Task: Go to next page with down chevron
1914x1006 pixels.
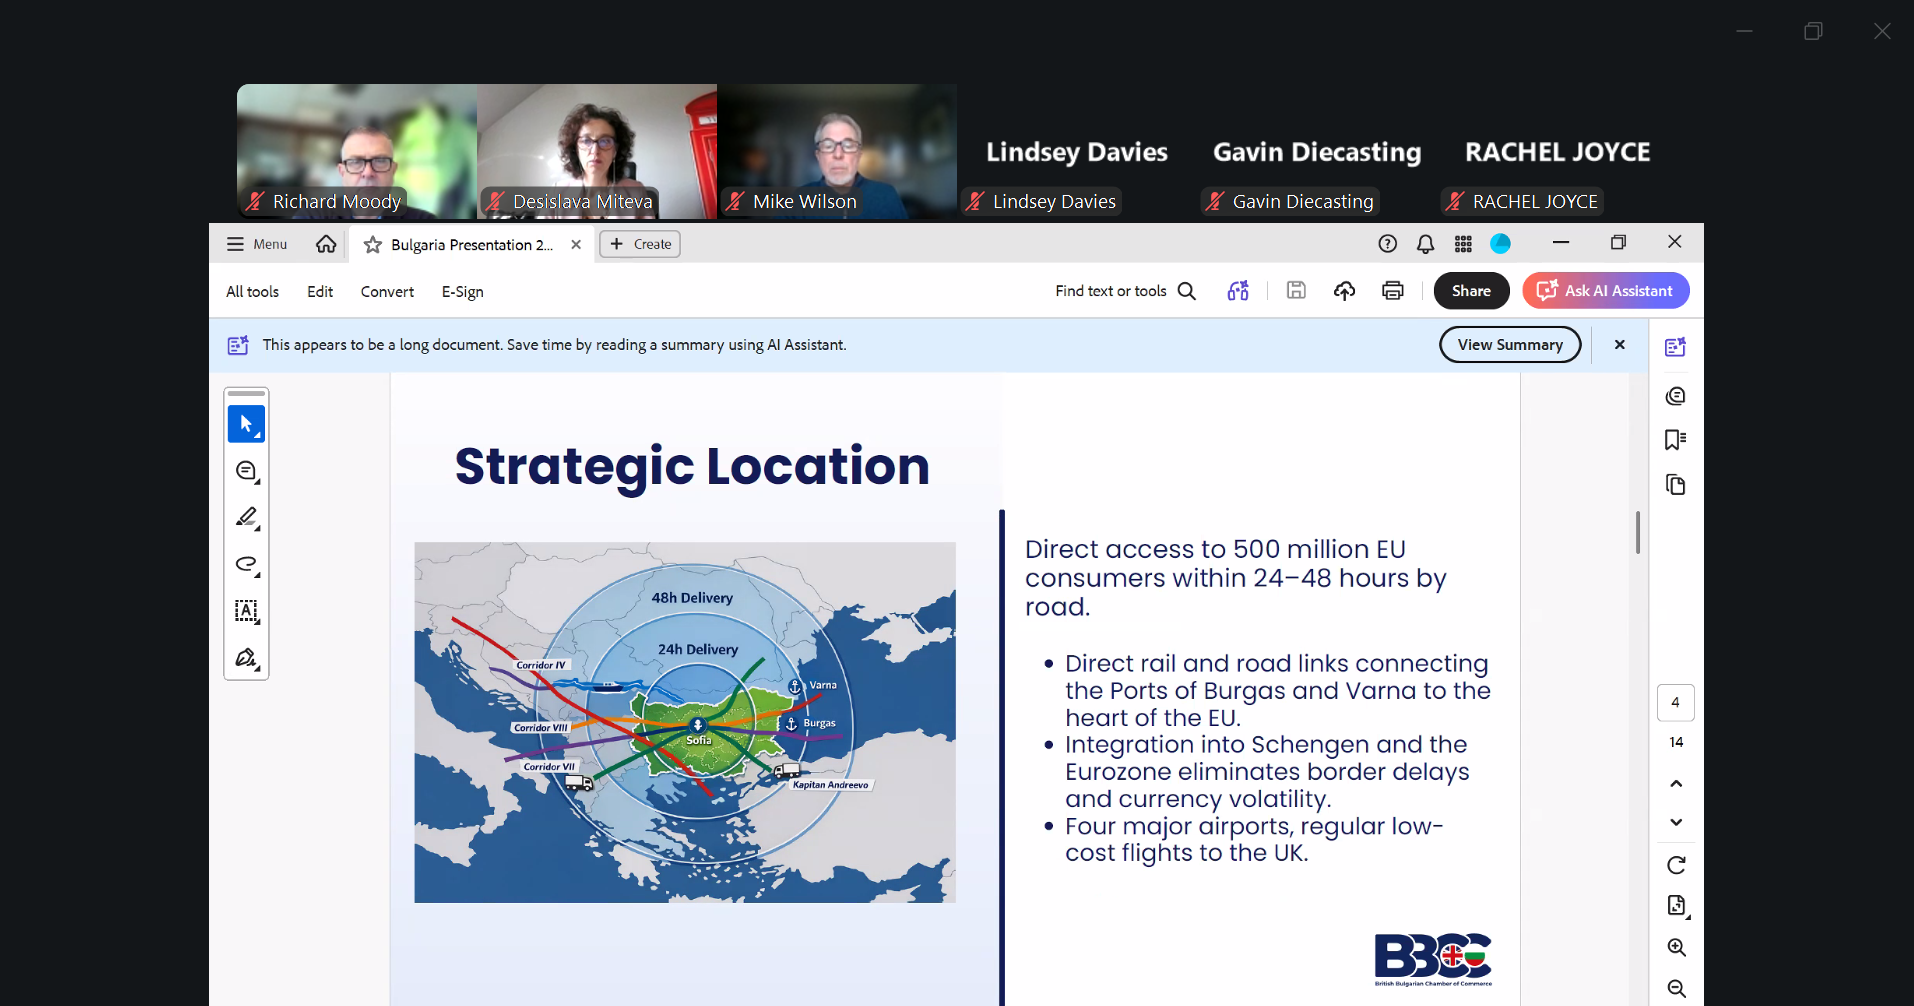Action: click(1675, 822)
